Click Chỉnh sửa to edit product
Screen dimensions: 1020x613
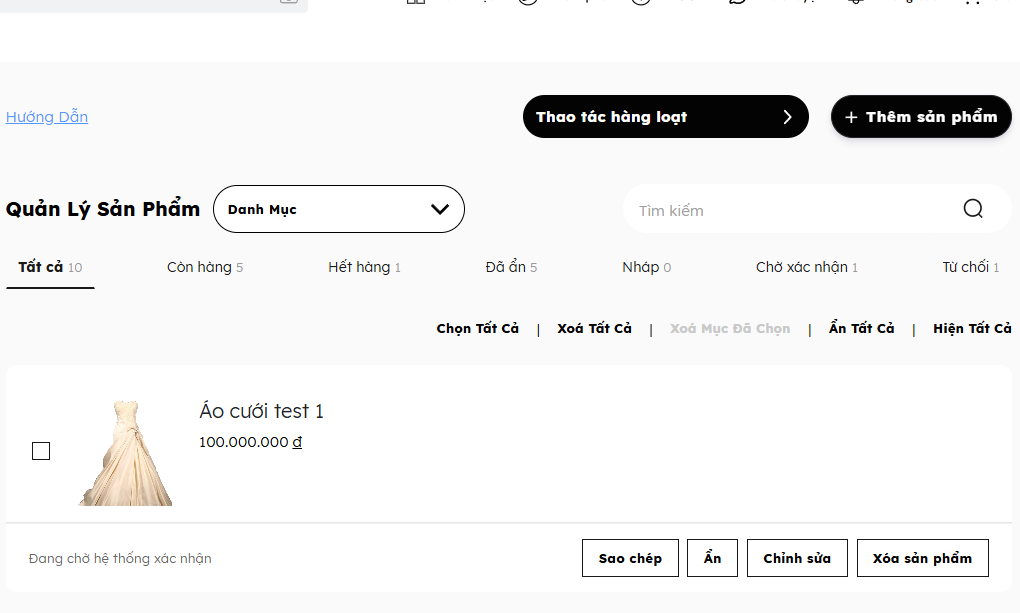pos(797,558)
